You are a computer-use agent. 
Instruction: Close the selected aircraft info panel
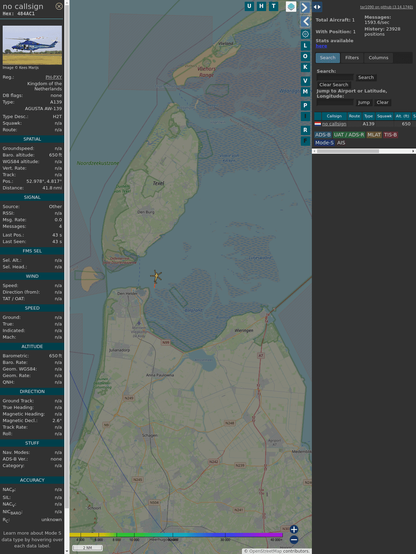[59, 6]
